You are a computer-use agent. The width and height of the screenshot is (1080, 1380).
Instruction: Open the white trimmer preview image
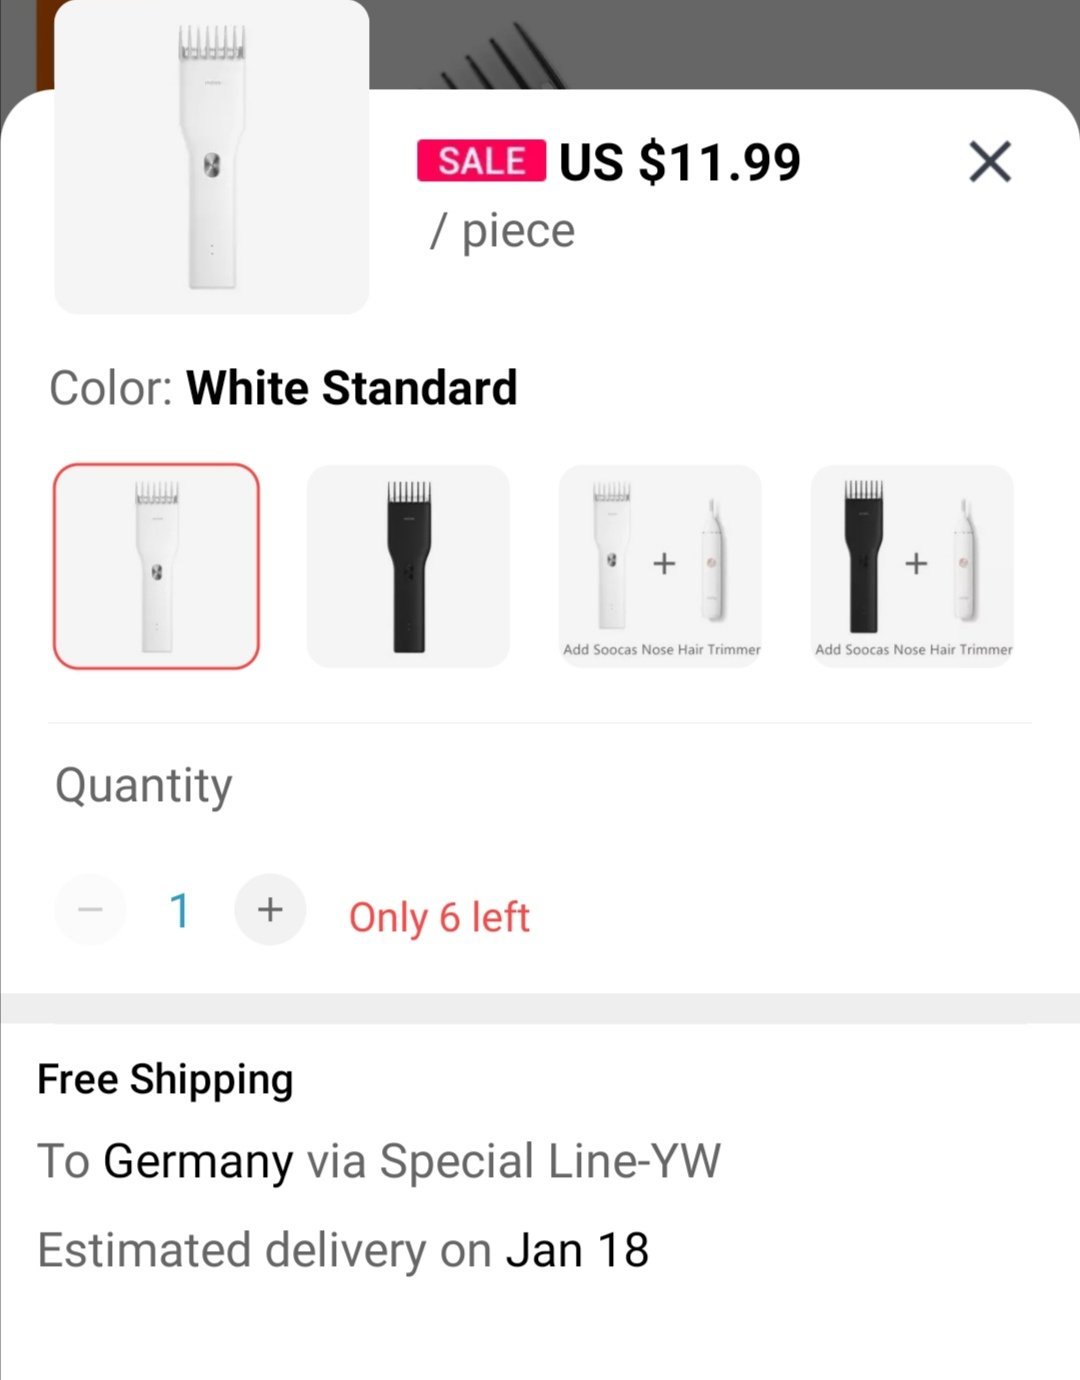pos(211,157)
